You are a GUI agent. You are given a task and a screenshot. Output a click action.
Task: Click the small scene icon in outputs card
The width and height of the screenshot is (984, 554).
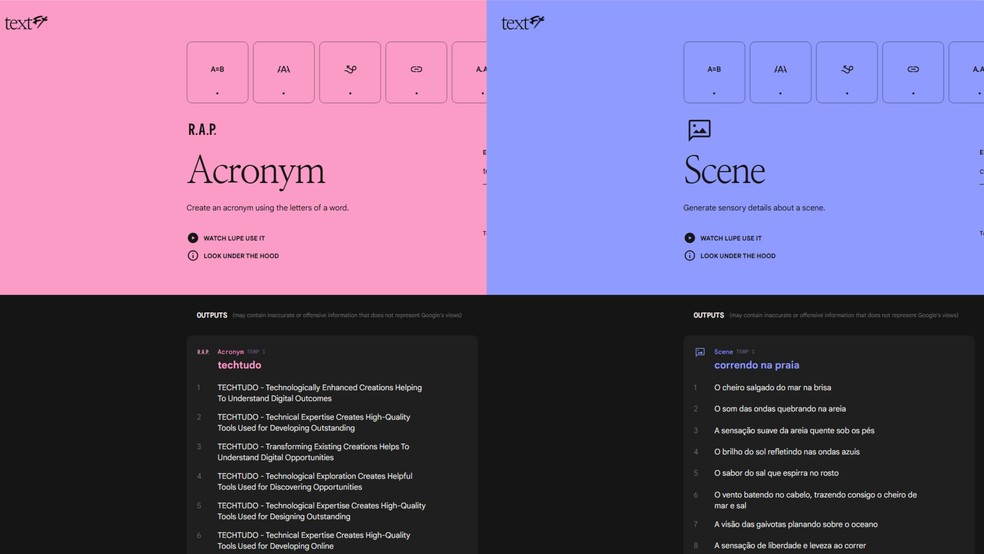coord(700,352)
